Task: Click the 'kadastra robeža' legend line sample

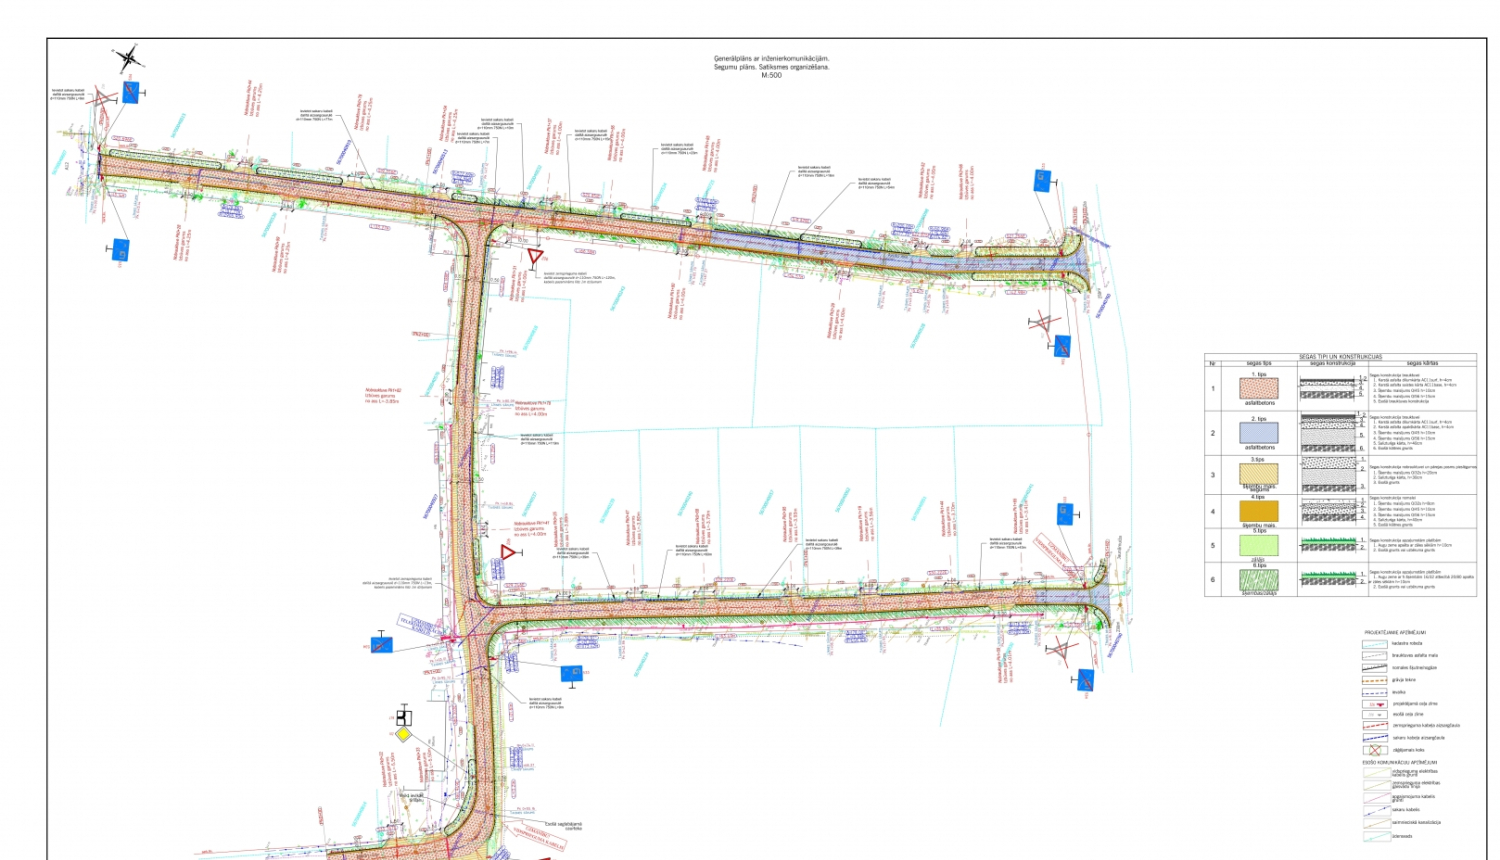Action: click(1375, 643)
